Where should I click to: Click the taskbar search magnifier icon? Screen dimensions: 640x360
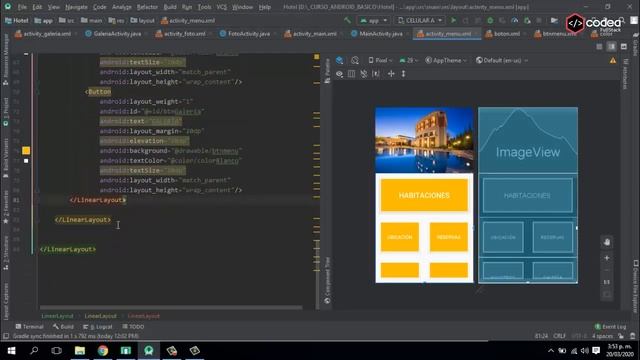click(x=34, y=351)
